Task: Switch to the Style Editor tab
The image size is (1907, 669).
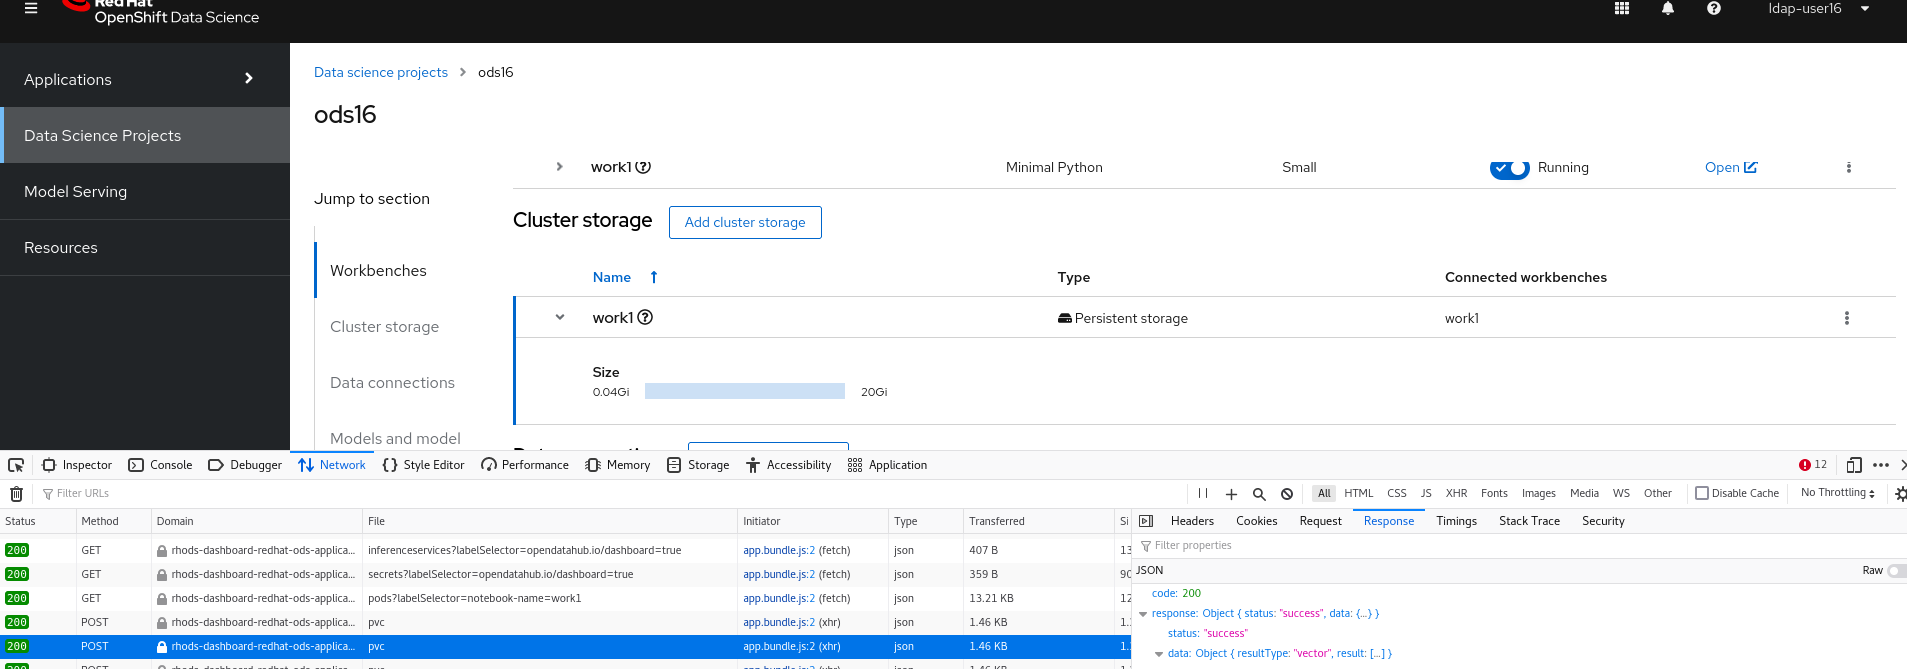Action: tap(423, 465)
